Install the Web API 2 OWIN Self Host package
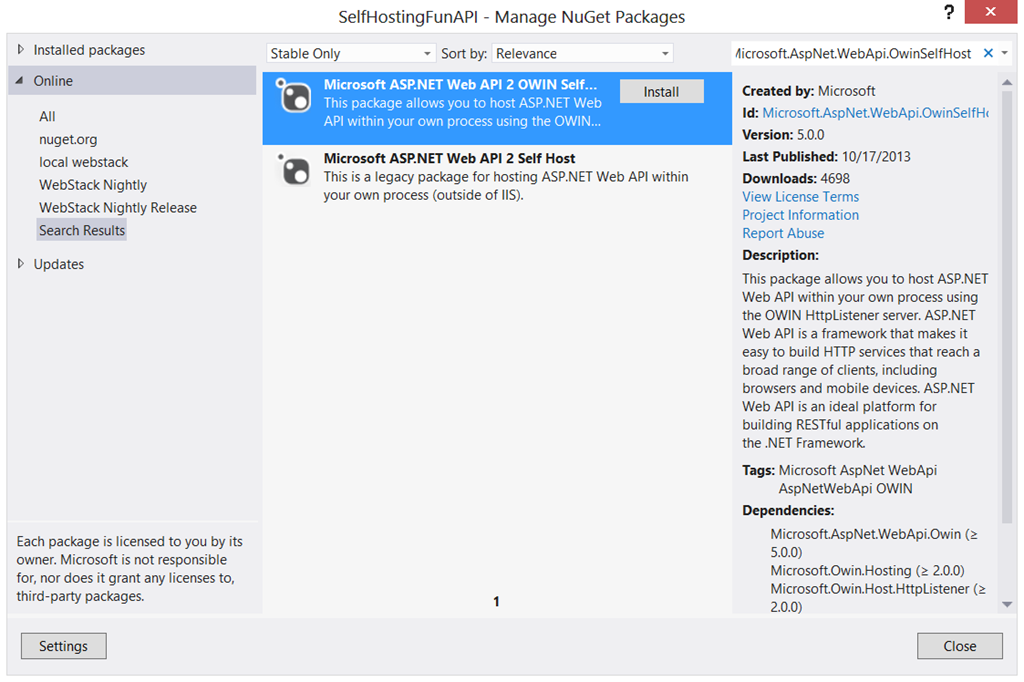Viewport: 1024px width, 682px height. pos(662,91)
